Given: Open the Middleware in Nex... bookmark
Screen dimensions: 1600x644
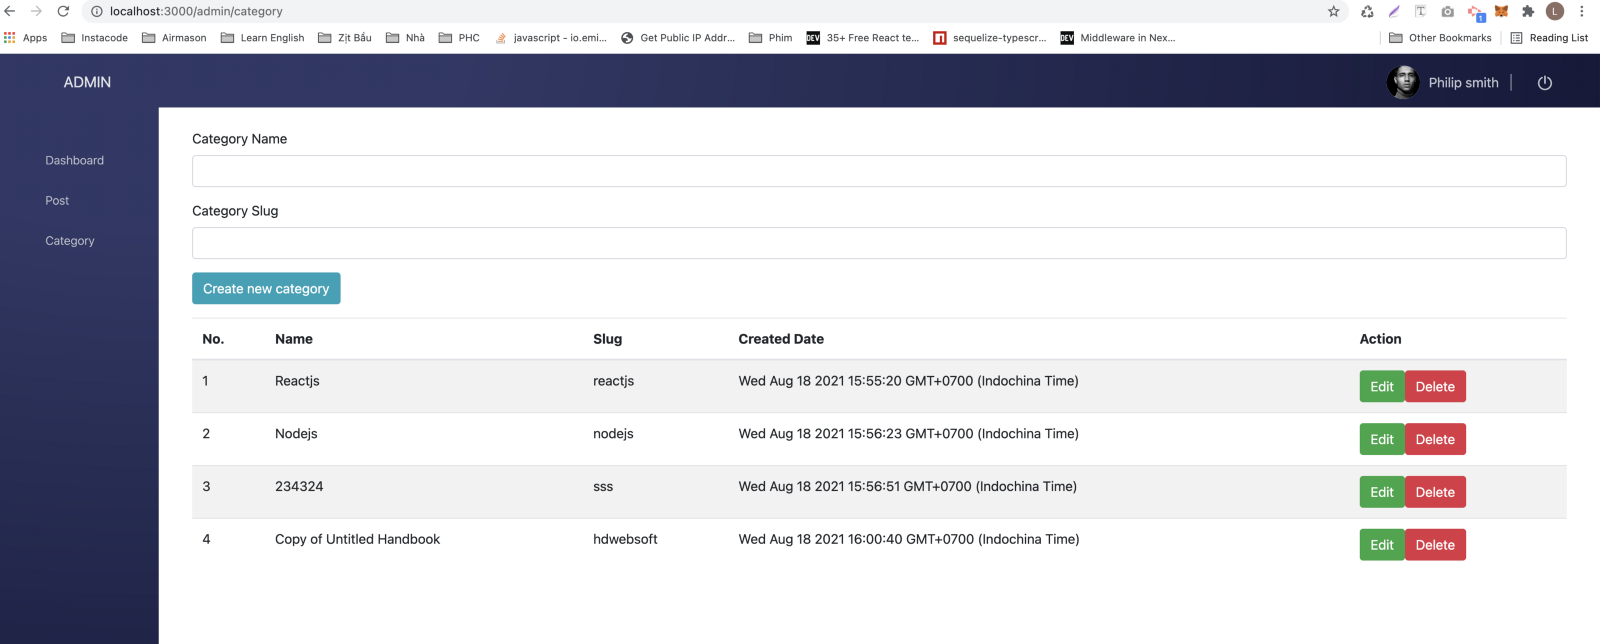Looking at the screenshot, I should pos(1117,38).
